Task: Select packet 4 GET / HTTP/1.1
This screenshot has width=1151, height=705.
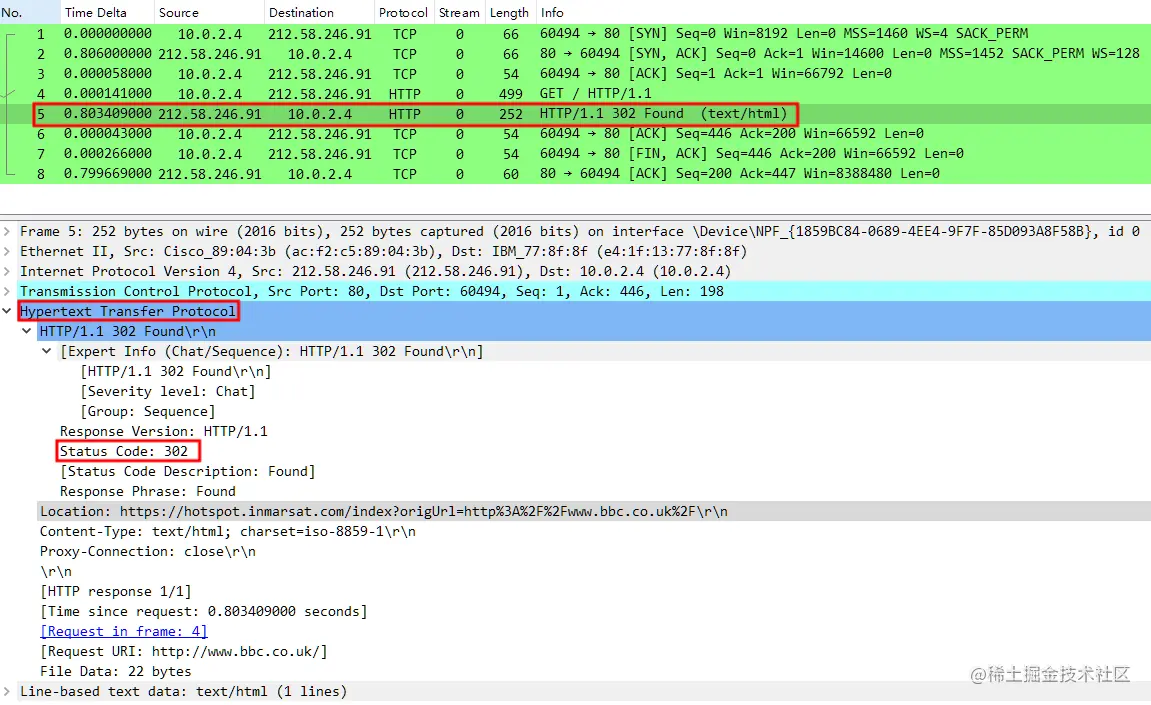Action: (576, 93)
